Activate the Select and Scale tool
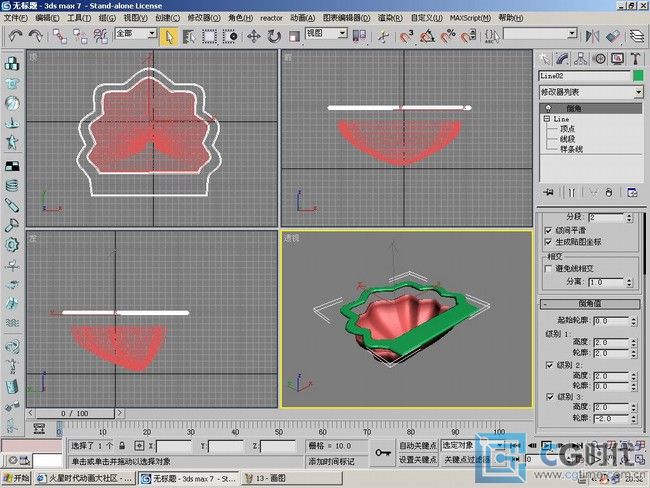The width and height of the screenshot is (650, 488). 294,36
